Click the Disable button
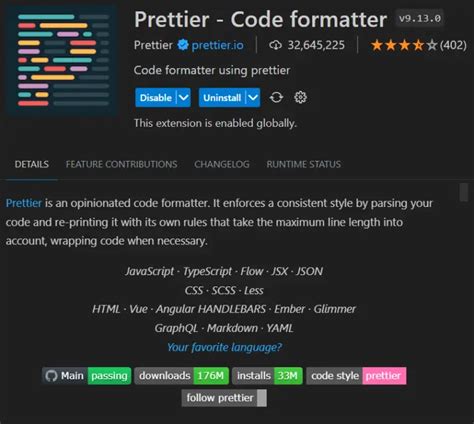 coord(156,98)
